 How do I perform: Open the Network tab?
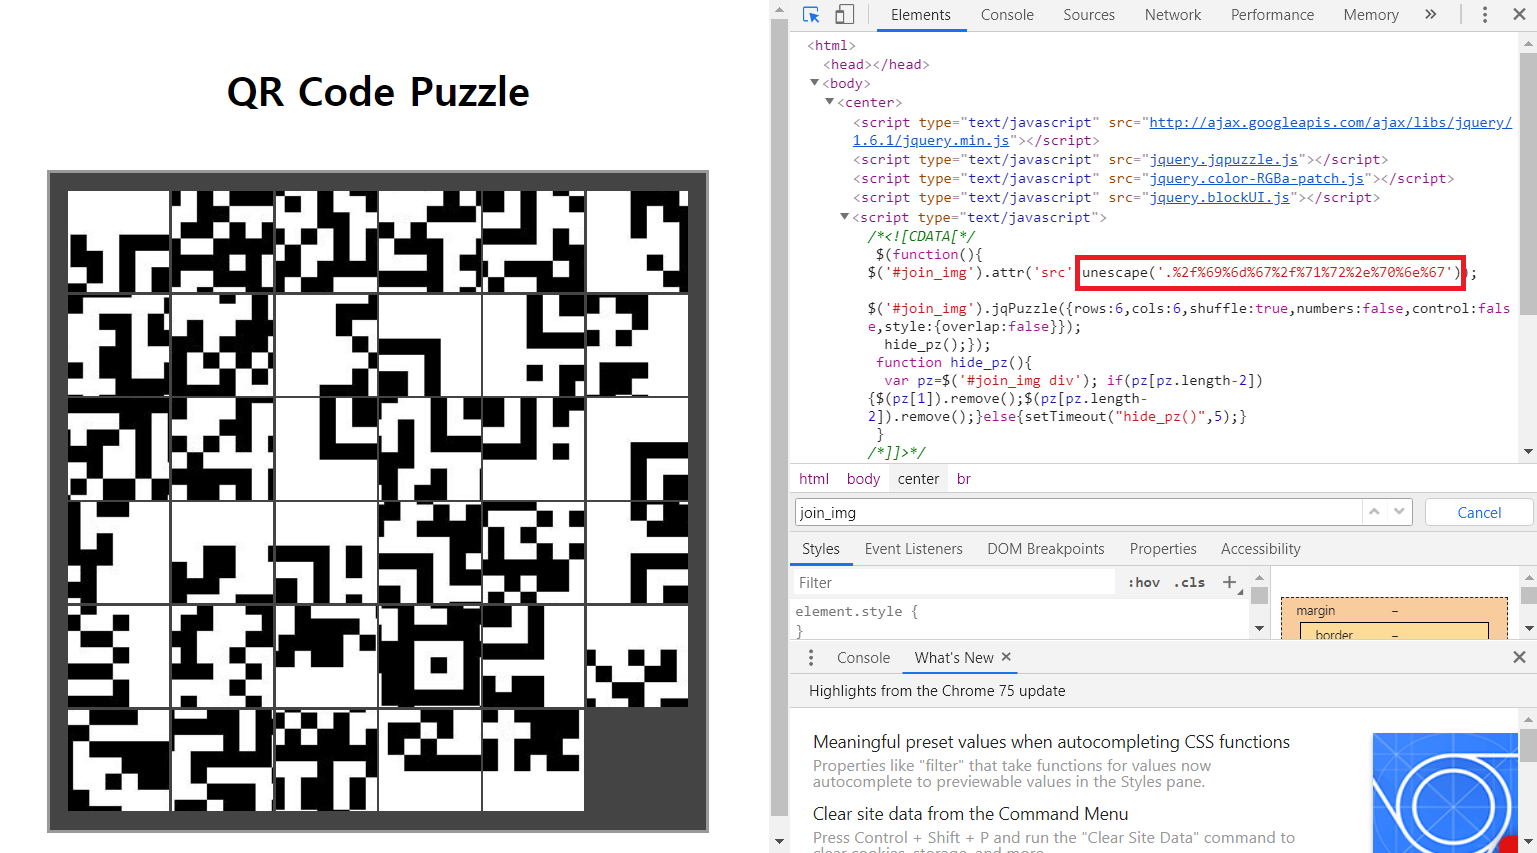pyautogui.click(x=1173, y=15)
